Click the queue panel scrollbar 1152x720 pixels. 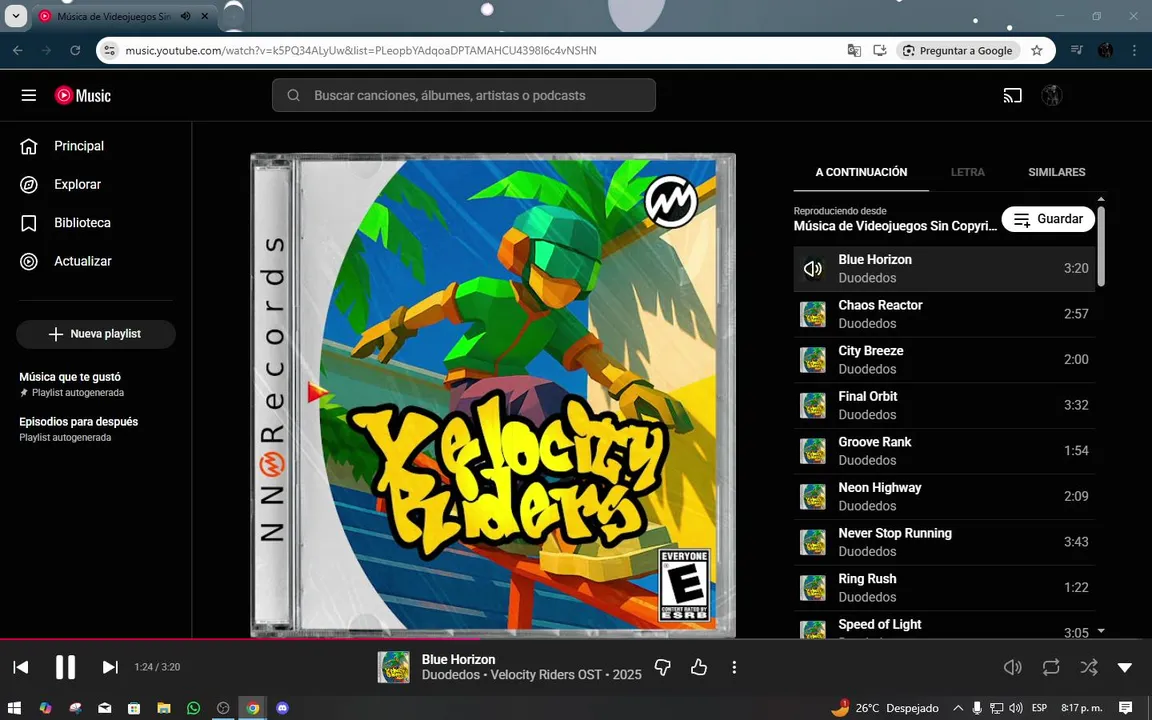click(x=1101, y=247)
